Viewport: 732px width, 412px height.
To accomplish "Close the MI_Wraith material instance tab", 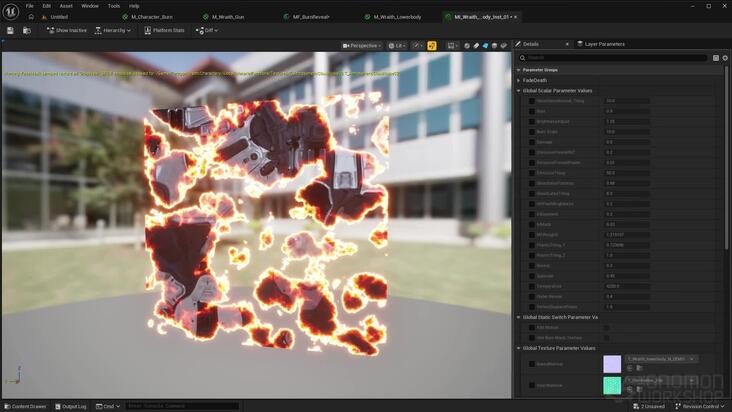I will tap(515, 17).
